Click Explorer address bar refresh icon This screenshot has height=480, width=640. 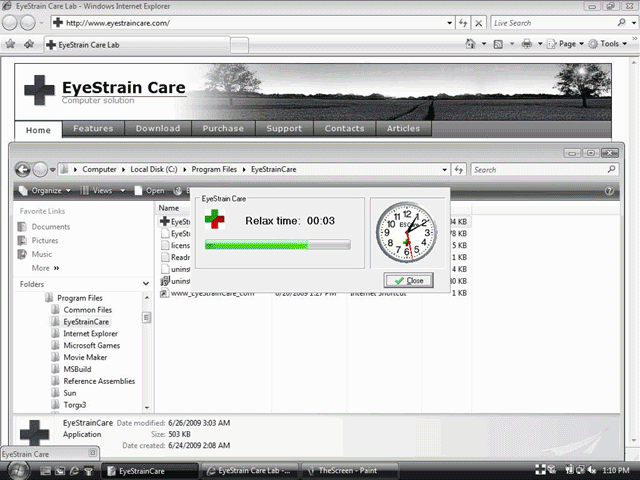(459, 169)
